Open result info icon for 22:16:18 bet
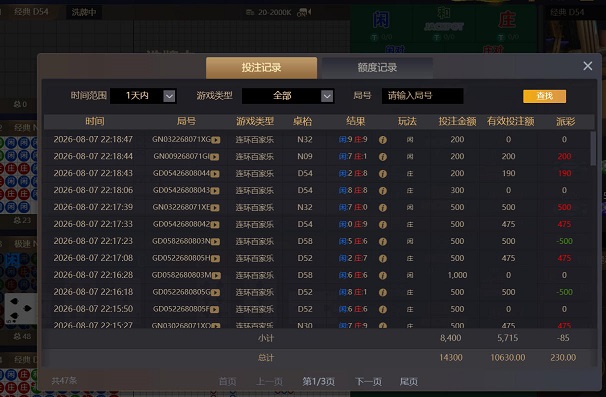 (383, 293)
